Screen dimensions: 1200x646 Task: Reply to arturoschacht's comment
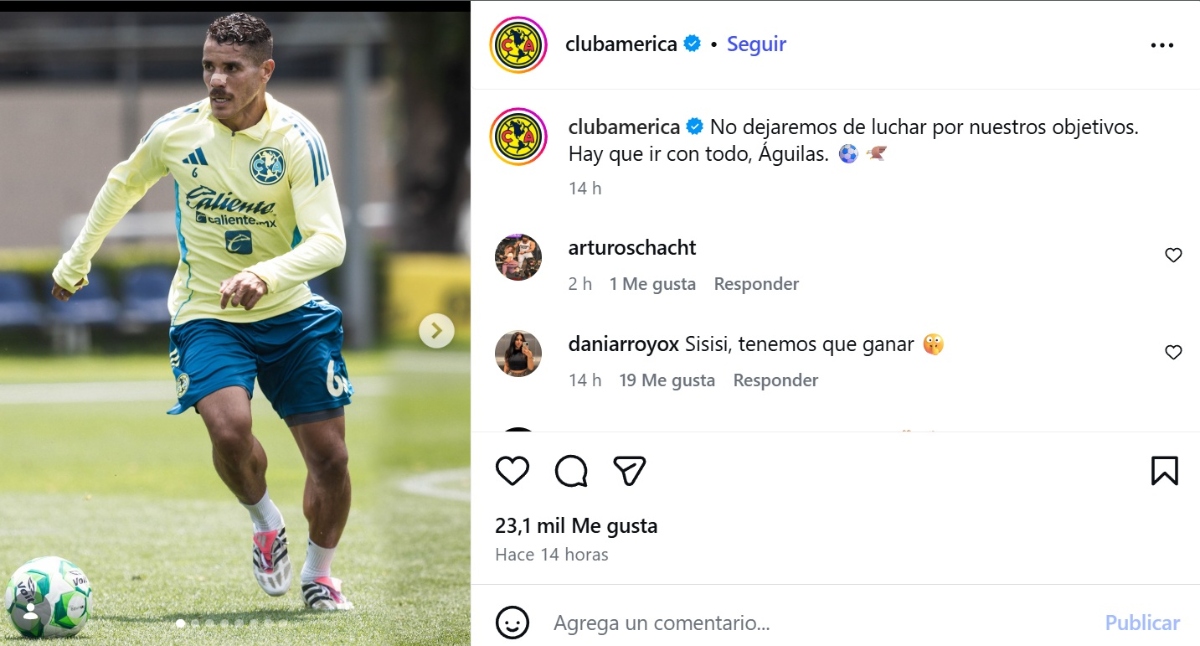[x=756, y=284]
